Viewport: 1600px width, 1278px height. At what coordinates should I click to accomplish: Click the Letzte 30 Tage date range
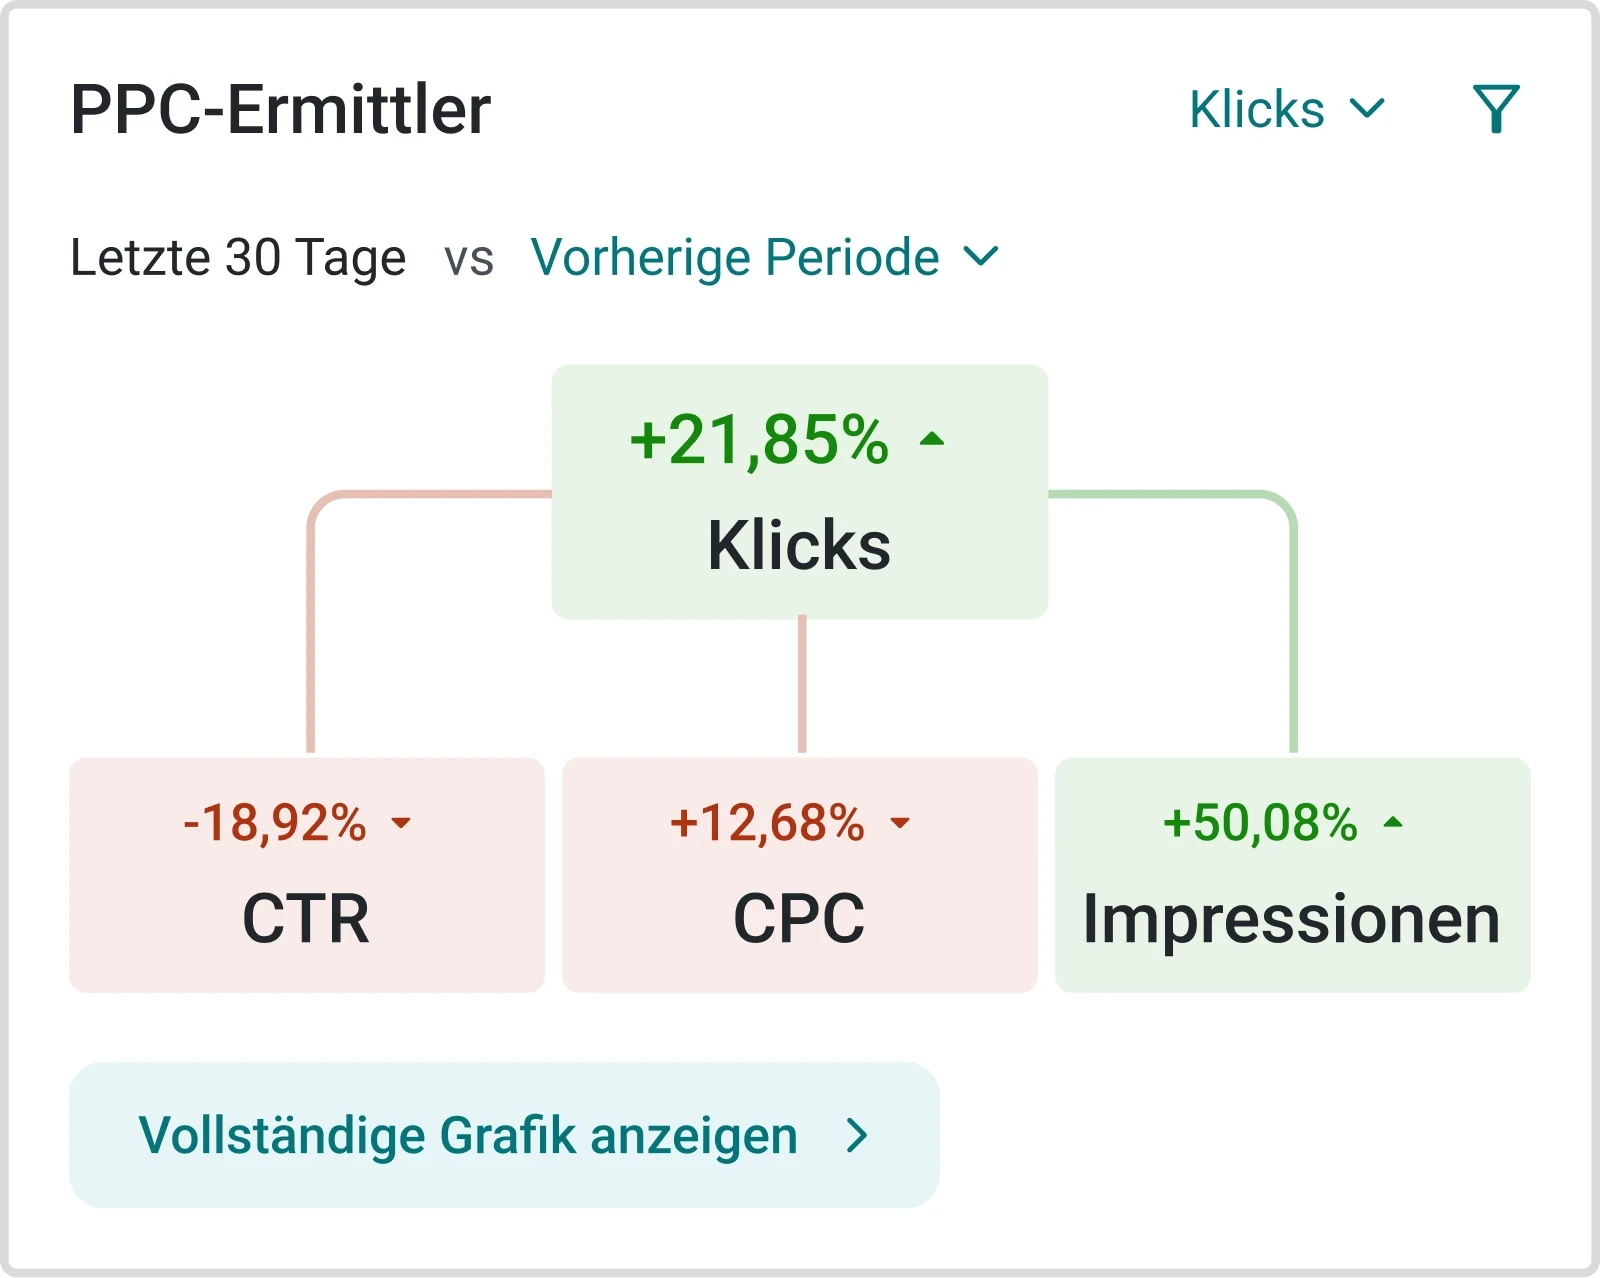pyautogui.click(x=238, y=257)
